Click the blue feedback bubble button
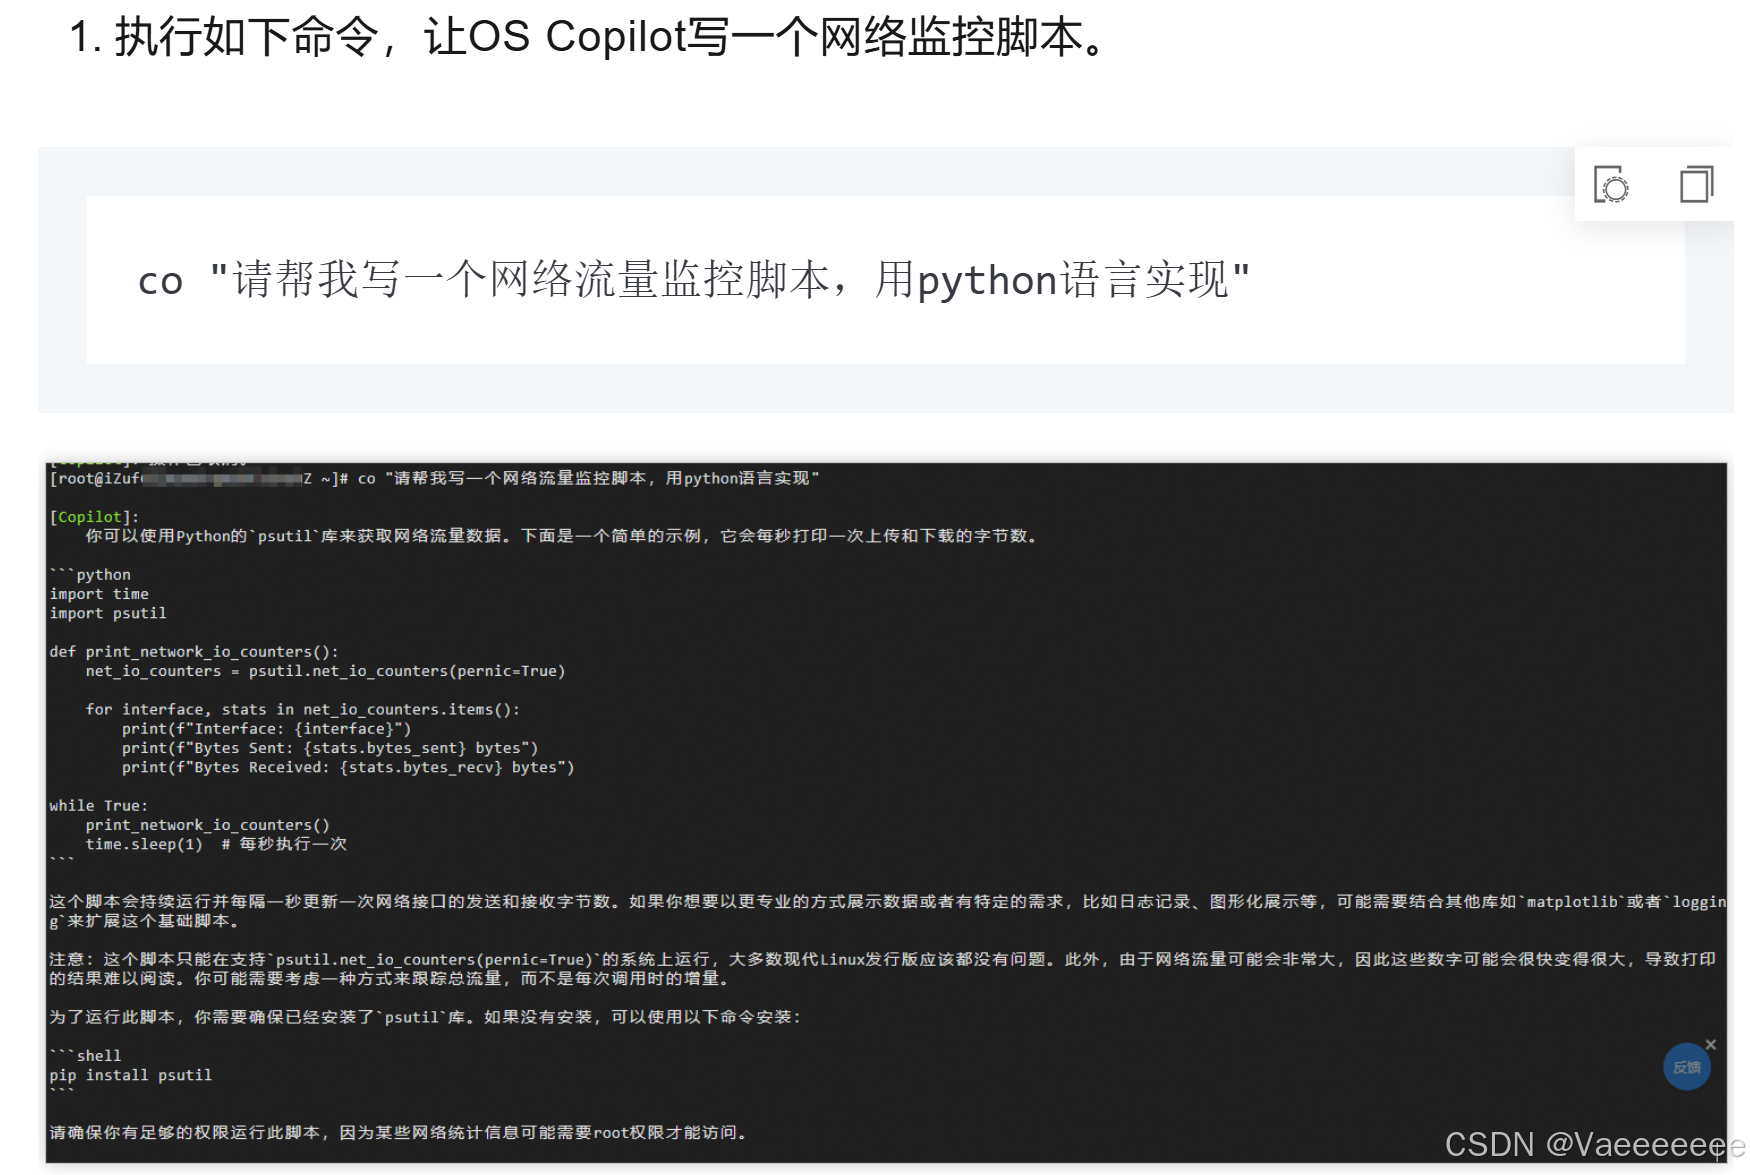Image resolution: width=1750 pixels, height=1175 pixels. coord(1686,1067)
